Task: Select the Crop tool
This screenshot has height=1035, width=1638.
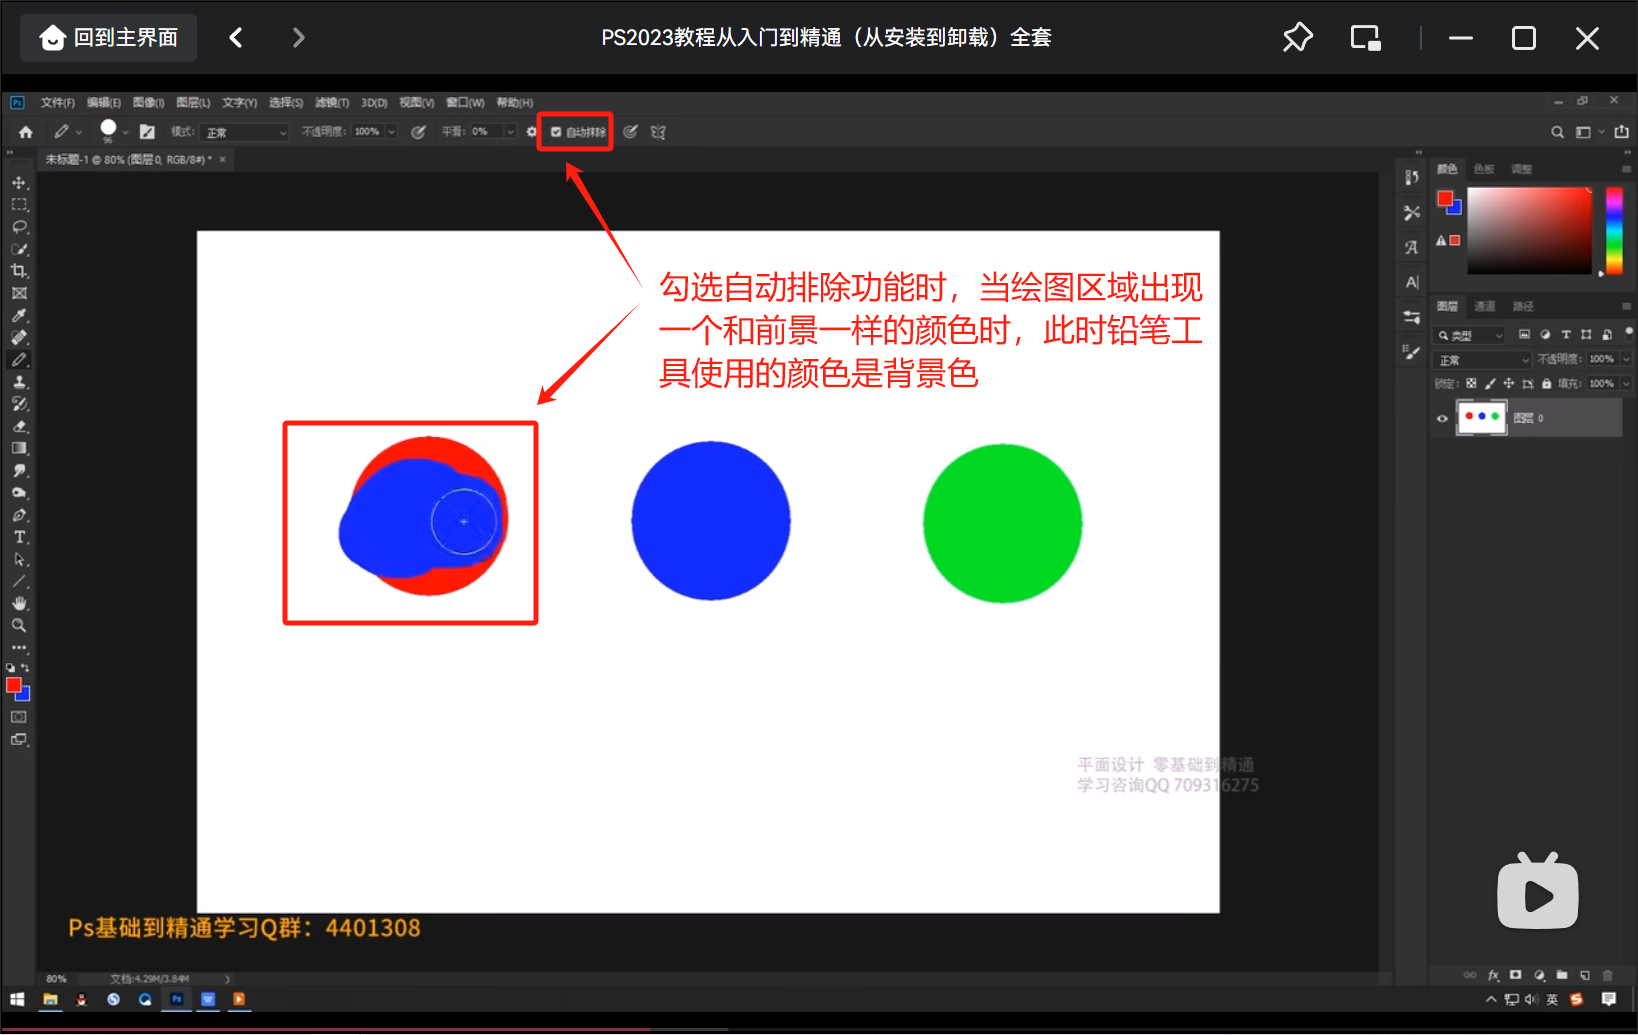Action: pos(19,271)
